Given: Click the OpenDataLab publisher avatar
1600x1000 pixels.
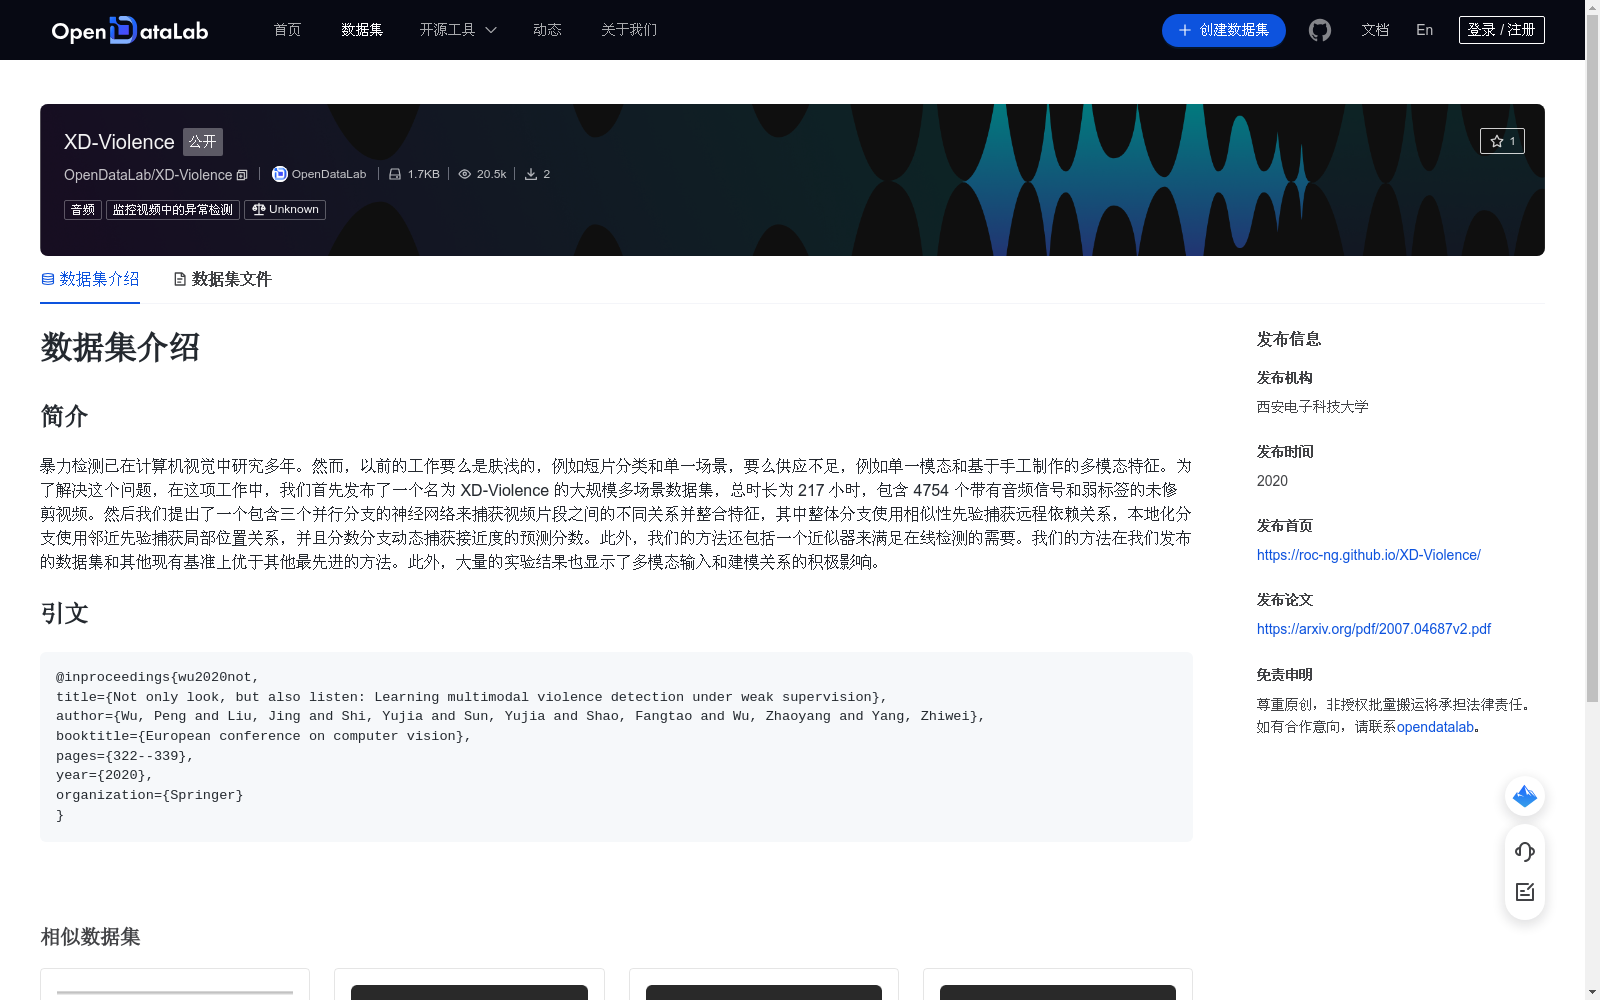Looking at the screenshot, I should click(280, 174).
